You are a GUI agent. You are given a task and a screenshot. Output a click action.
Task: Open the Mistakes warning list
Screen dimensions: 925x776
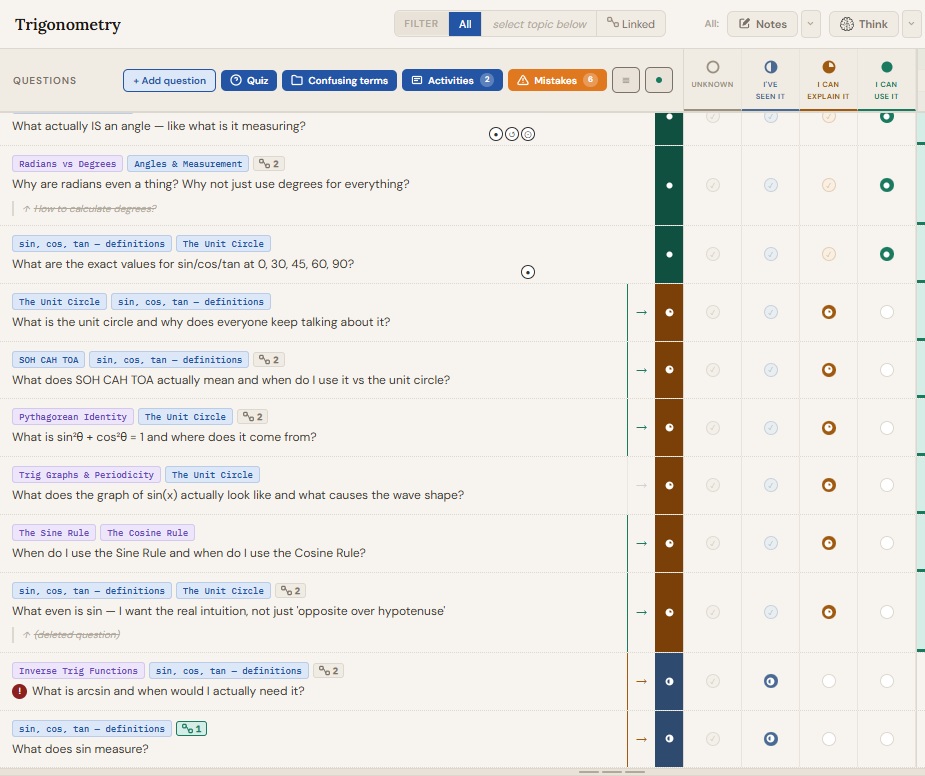tap(556, 80)
